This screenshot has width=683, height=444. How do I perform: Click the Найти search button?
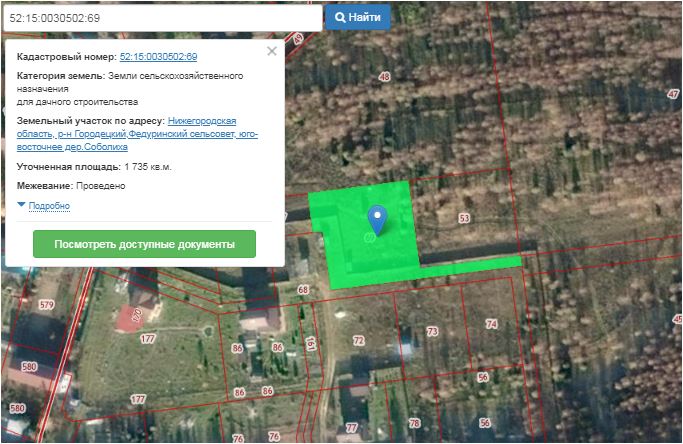tap(357, 18)
